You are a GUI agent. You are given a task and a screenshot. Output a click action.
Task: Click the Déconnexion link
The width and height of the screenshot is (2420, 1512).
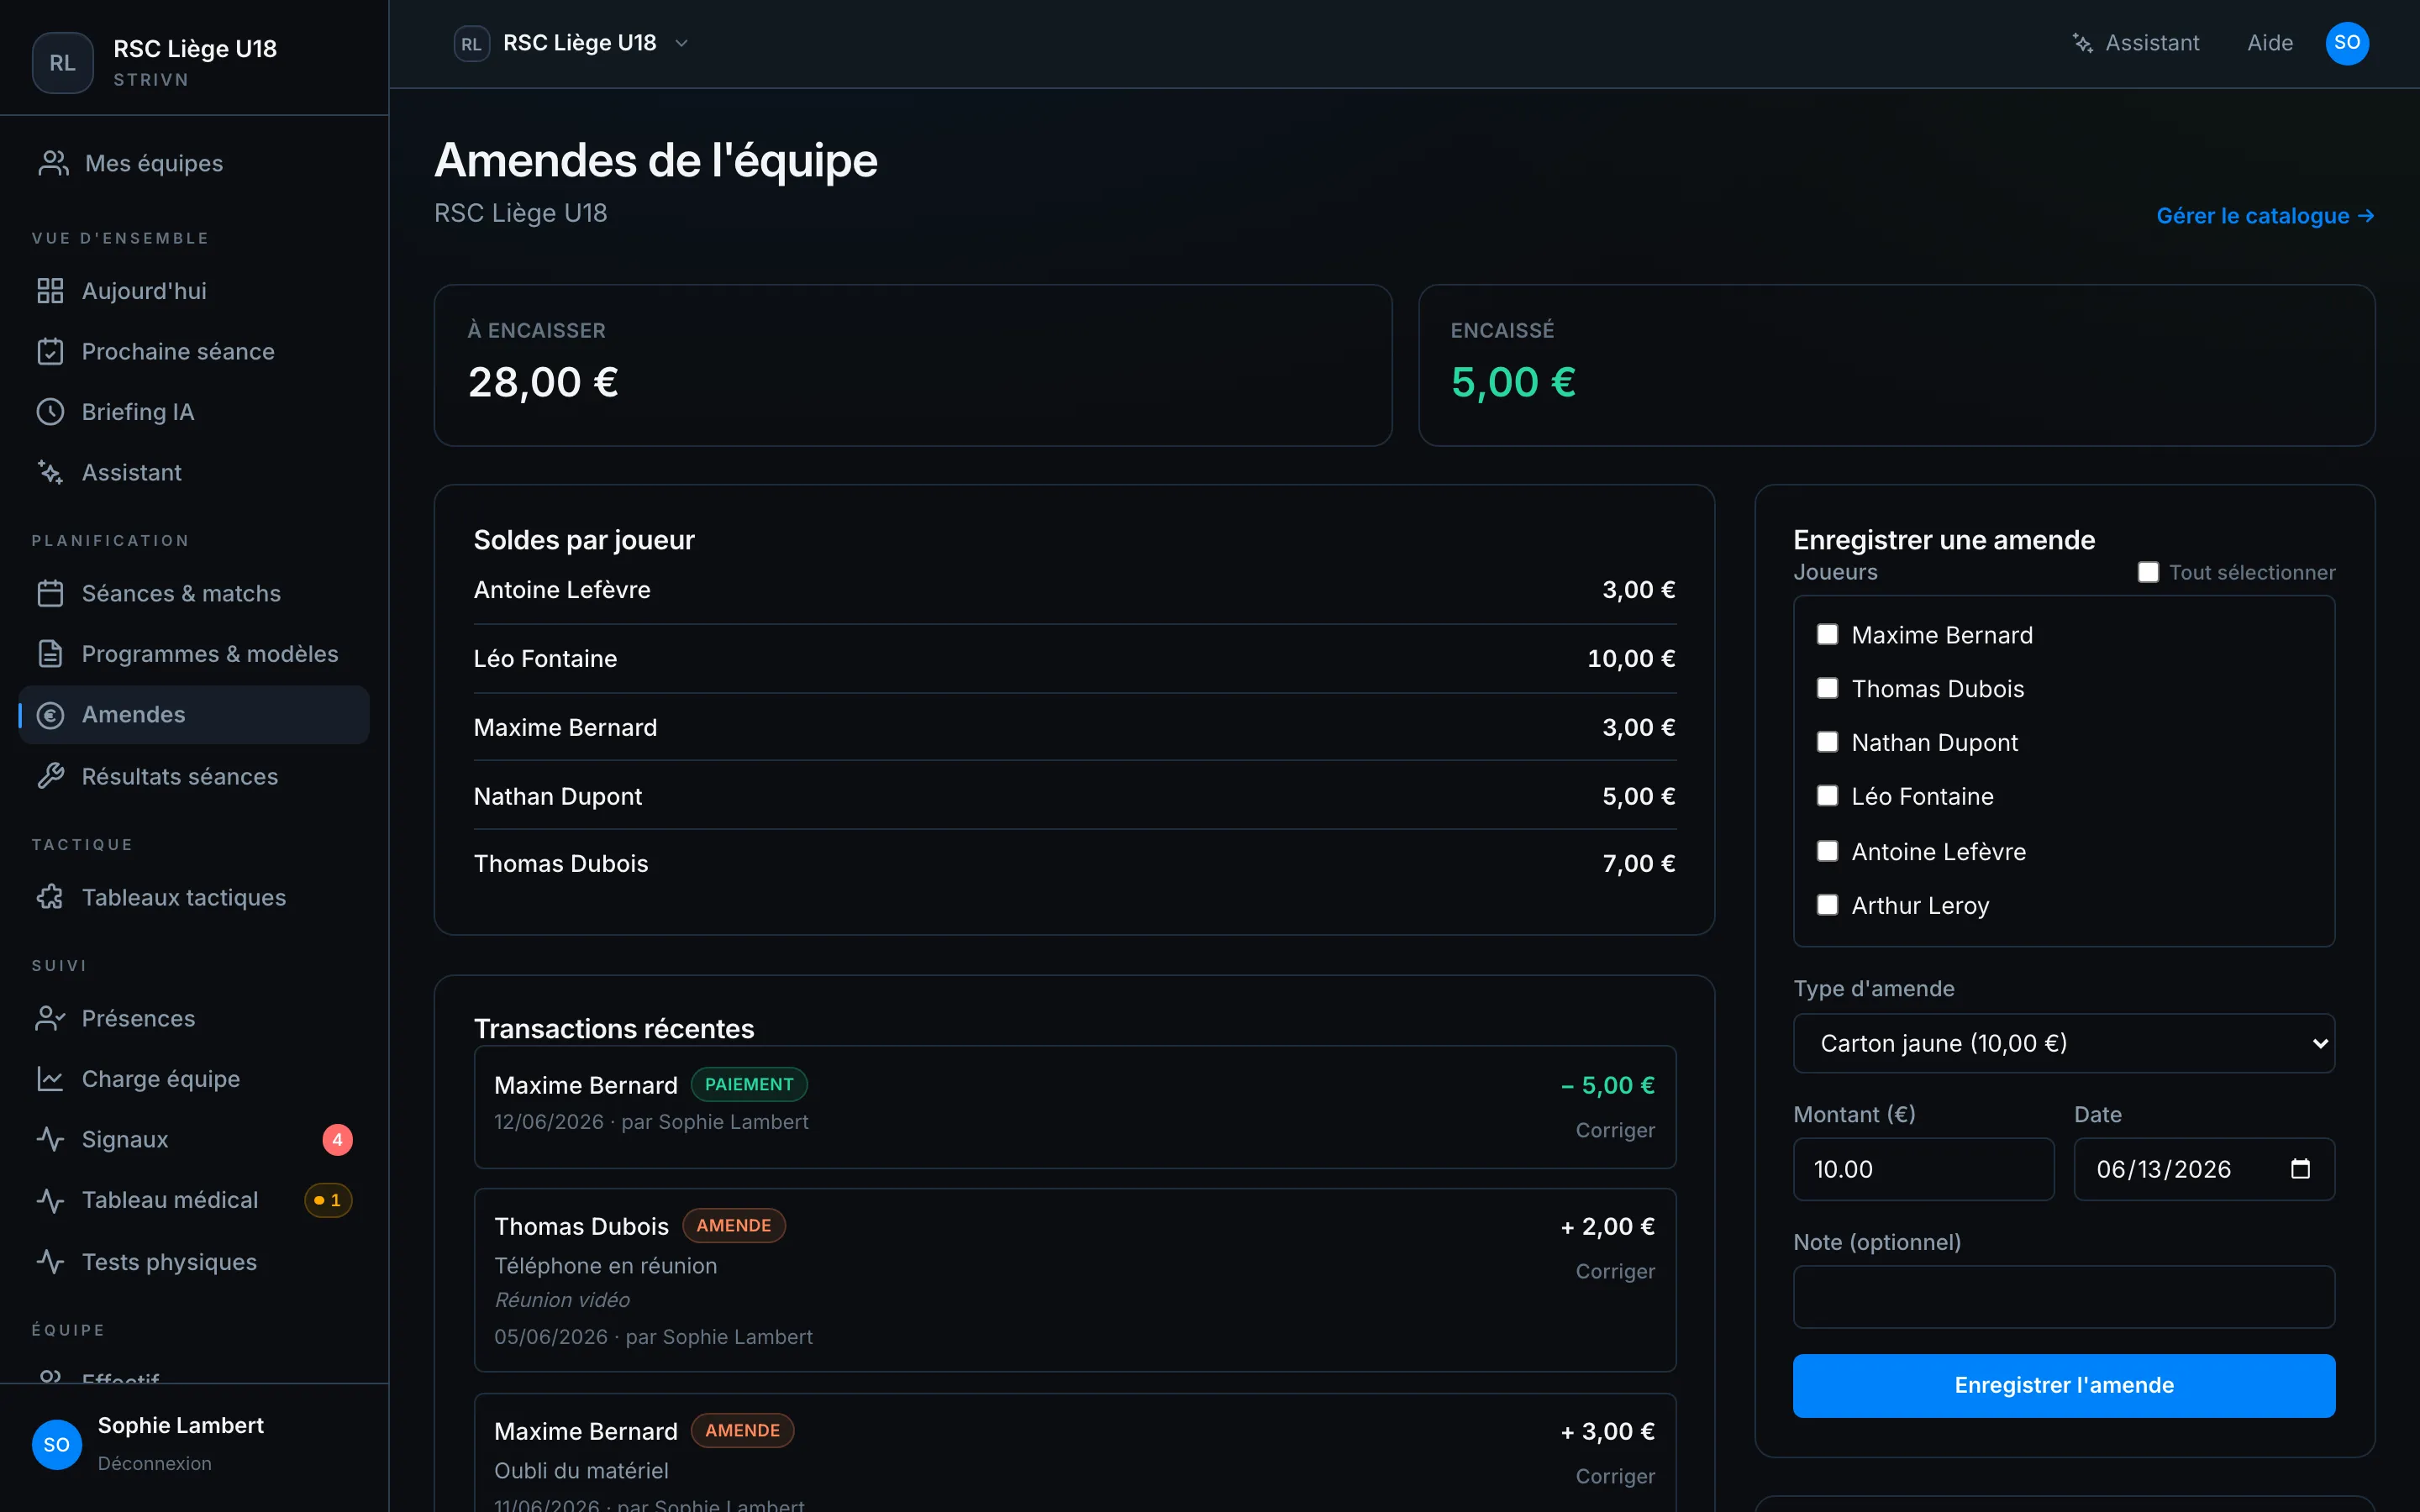pos(155,1463)
